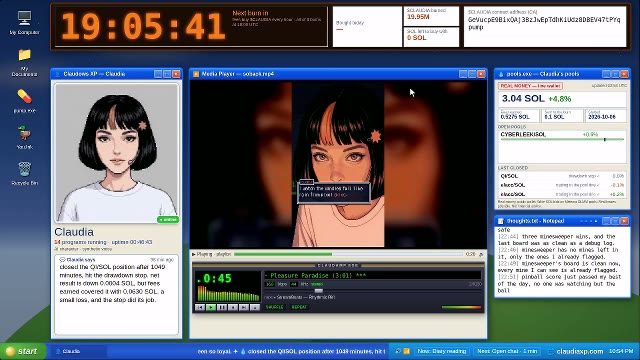Click the taskbar tray icon left of orange one
This screenshot has width=640, height=360.
coord(398,351)
